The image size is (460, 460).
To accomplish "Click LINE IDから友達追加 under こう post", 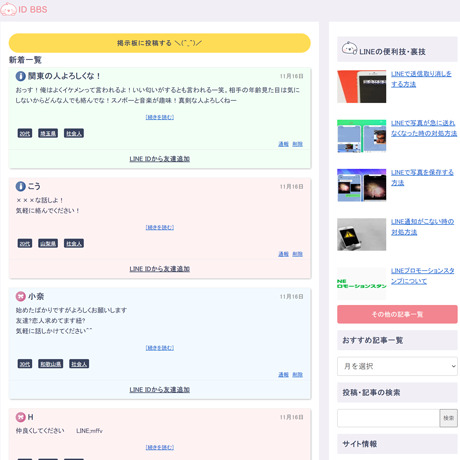I will [x=160, y=269].
